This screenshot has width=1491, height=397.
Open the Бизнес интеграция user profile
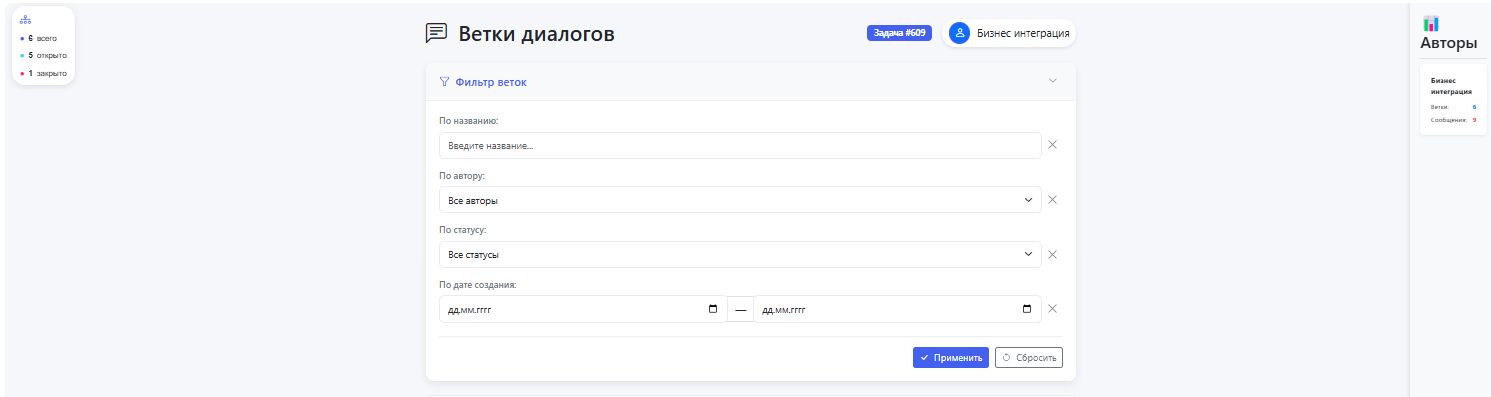click(1009, 33)
